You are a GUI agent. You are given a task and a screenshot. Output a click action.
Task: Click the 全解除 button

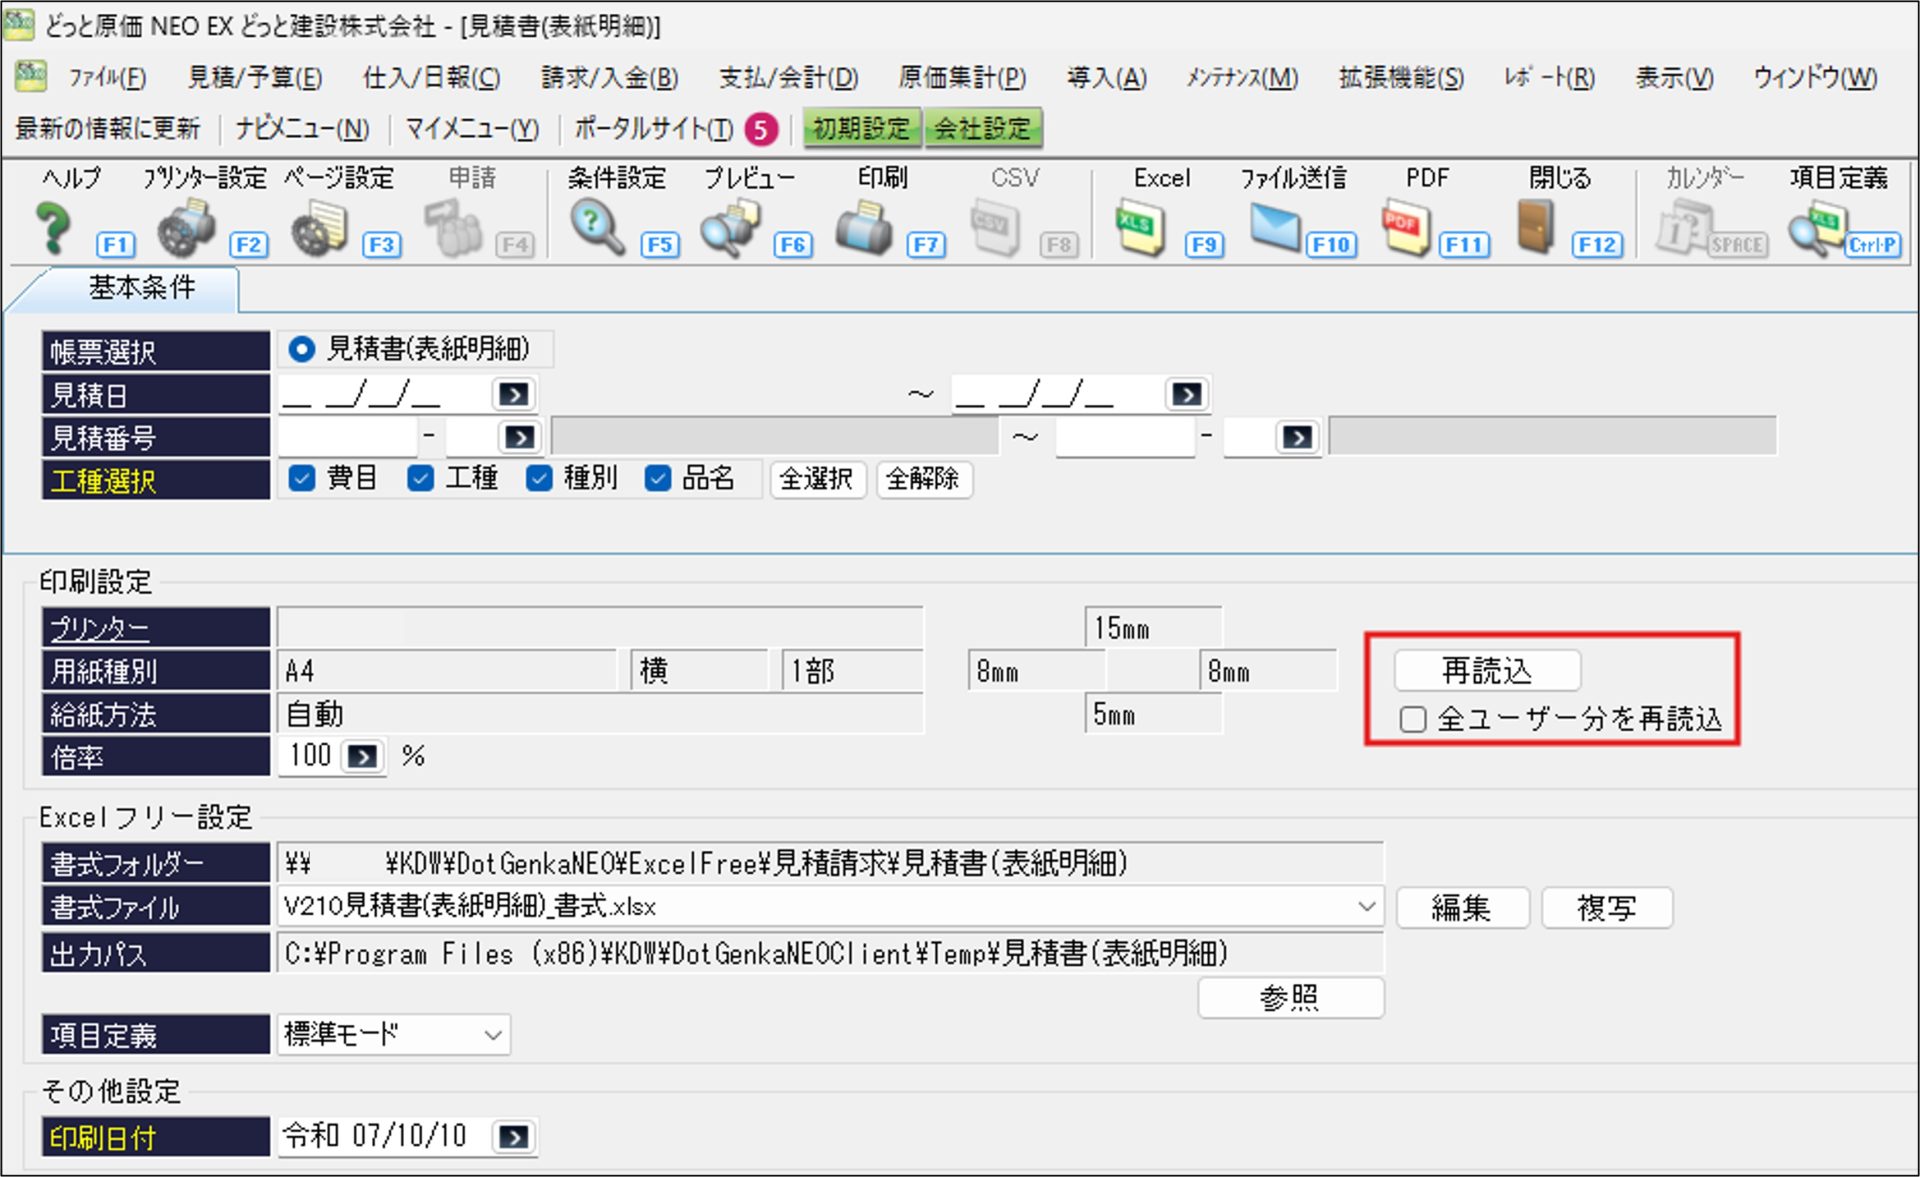922,479
